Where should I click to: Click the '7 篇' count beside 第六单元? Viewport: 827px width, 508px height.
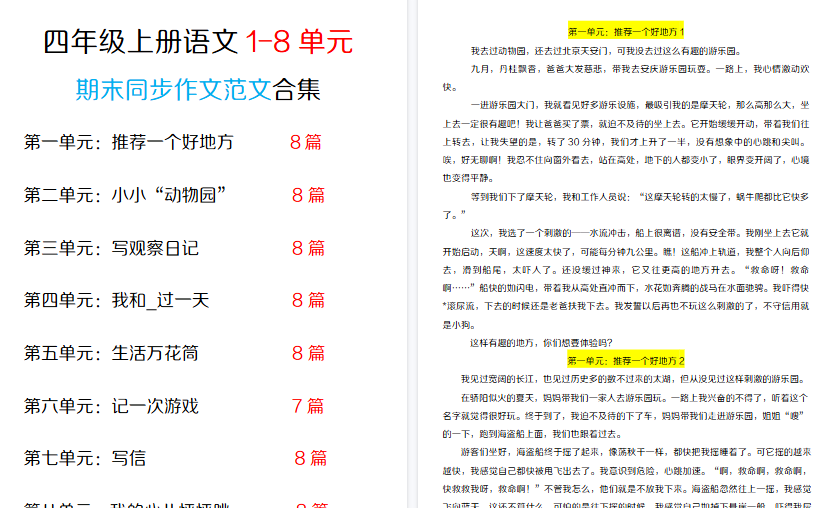click(x=308, y=406)
